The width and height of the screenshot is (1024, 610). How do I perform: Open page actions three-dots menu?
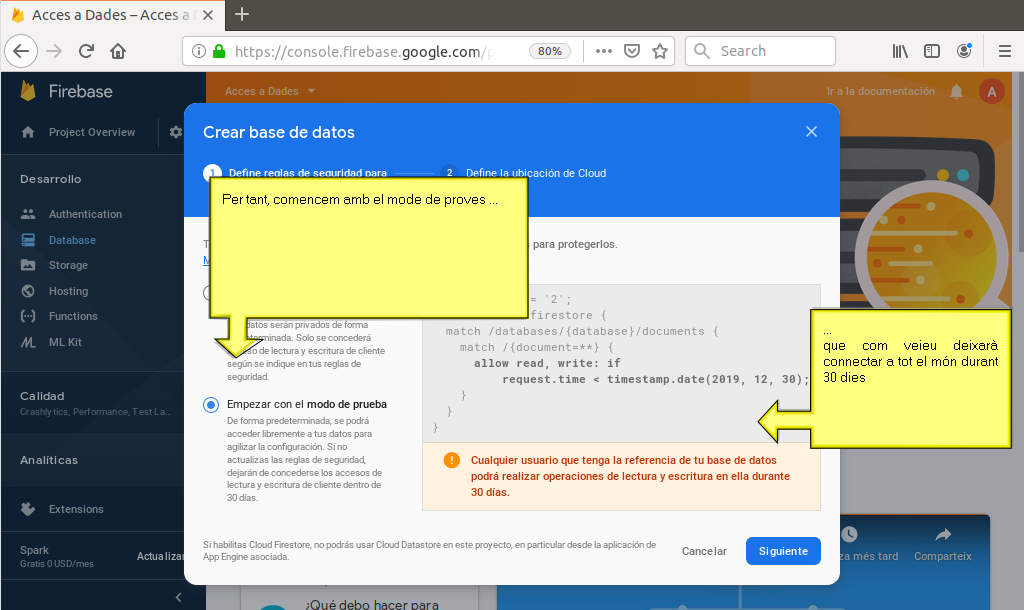click(603, 51)
